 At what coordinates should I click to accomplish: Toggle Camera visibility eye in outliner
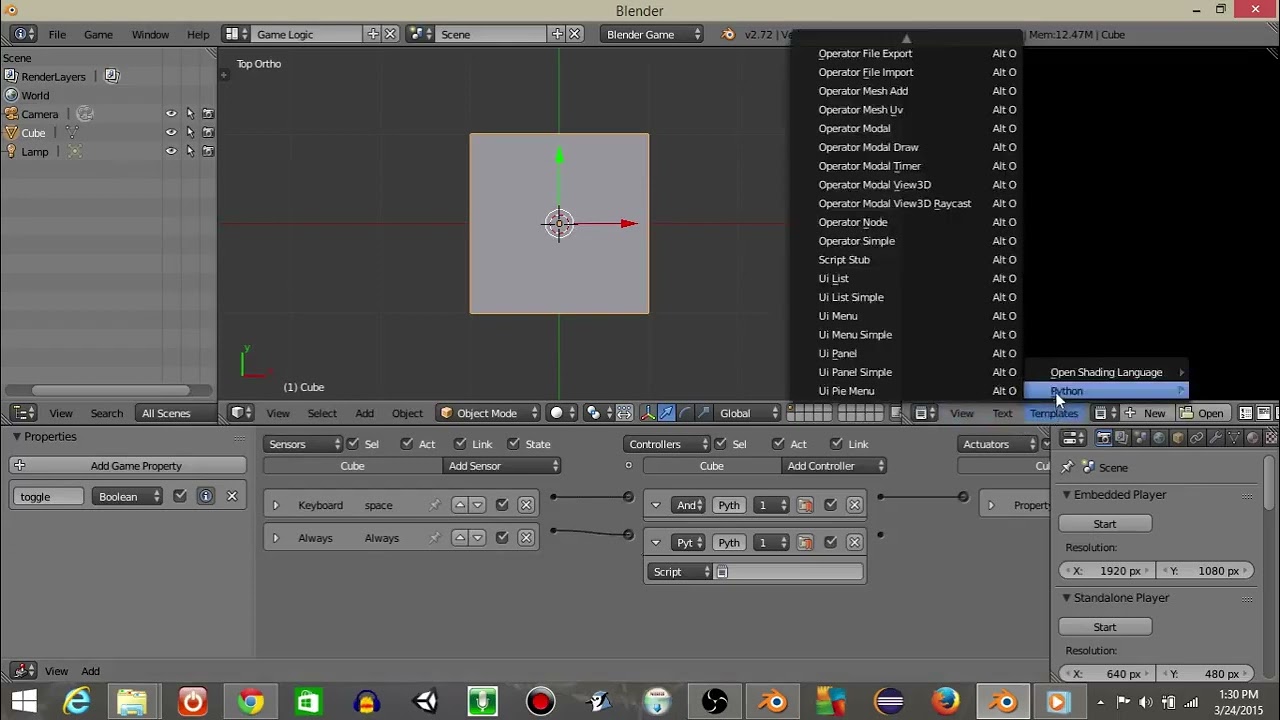[171, 114]
